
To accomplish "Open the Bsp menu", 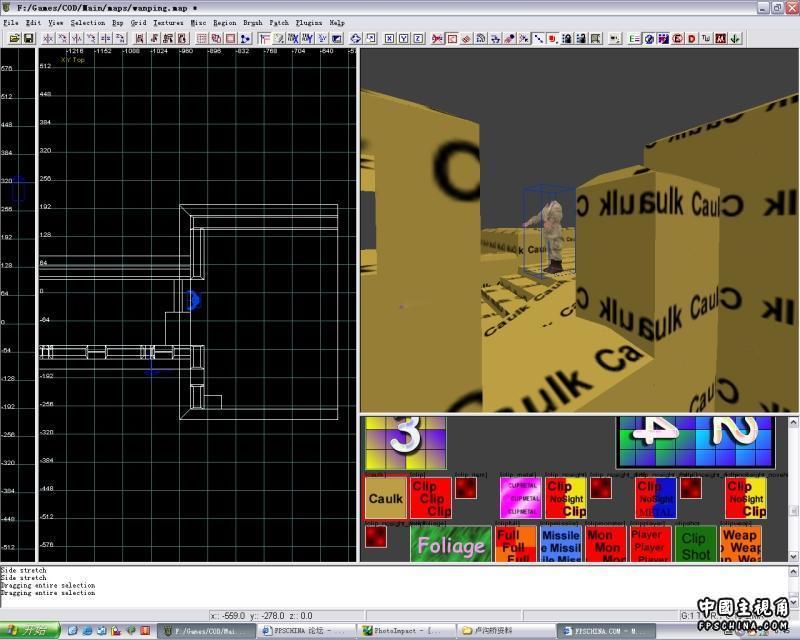I will (118, 22).
